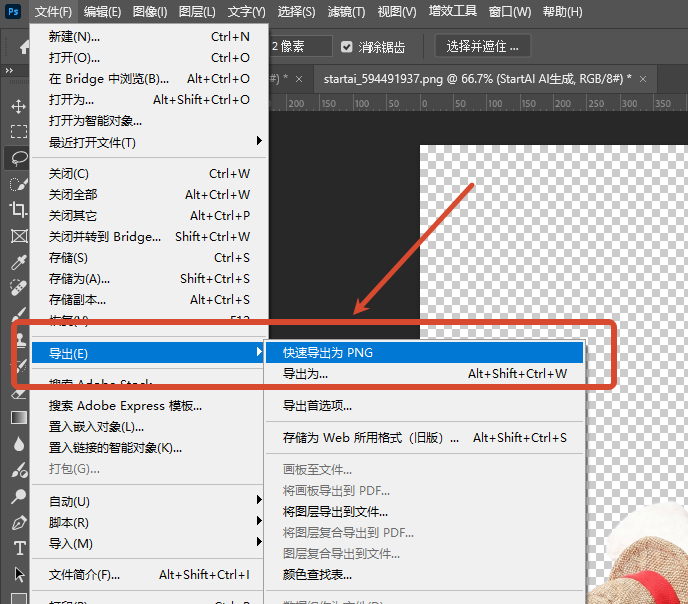The image size is (688, 604).
Task: Open the 选择(S) menu
Action: click(x=296, y=12)
